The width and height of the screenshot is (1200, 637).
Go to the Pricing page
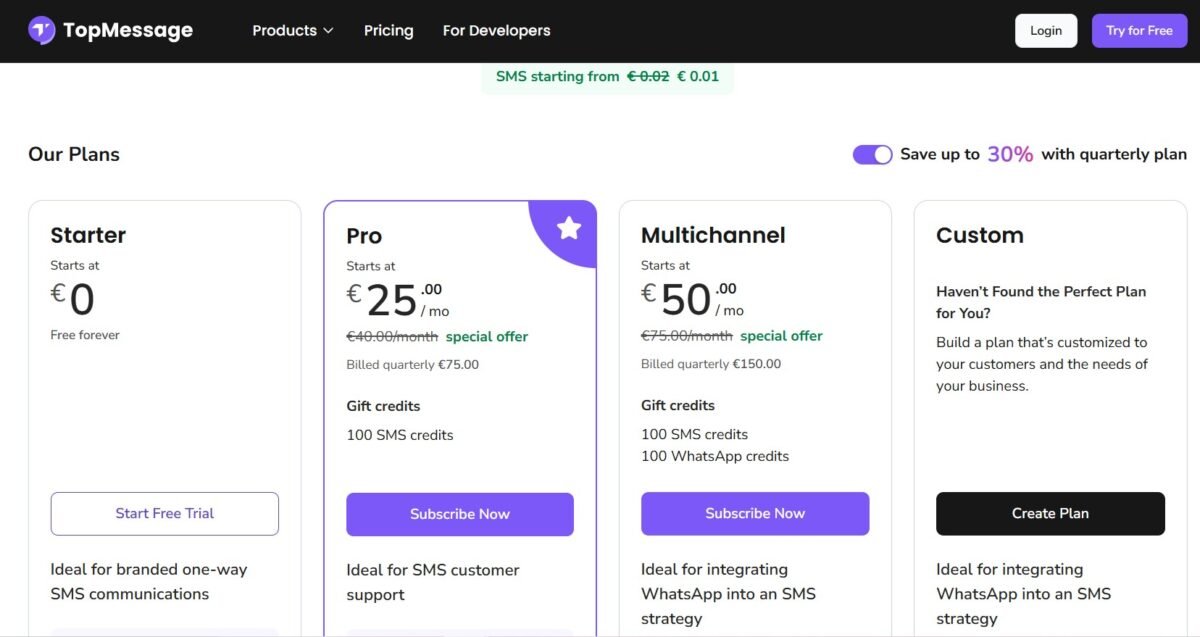(389, 31)
